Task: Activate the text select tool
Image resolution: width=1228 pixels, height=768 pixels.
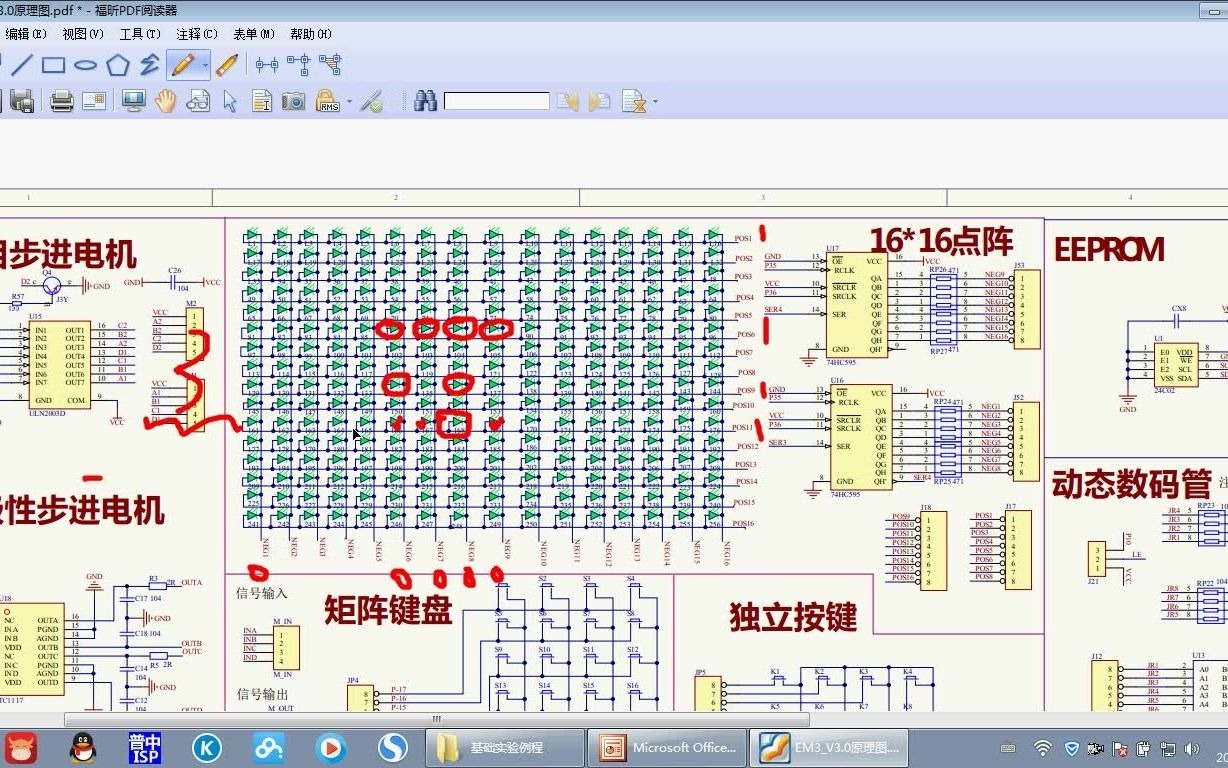Action: (261, 100)
